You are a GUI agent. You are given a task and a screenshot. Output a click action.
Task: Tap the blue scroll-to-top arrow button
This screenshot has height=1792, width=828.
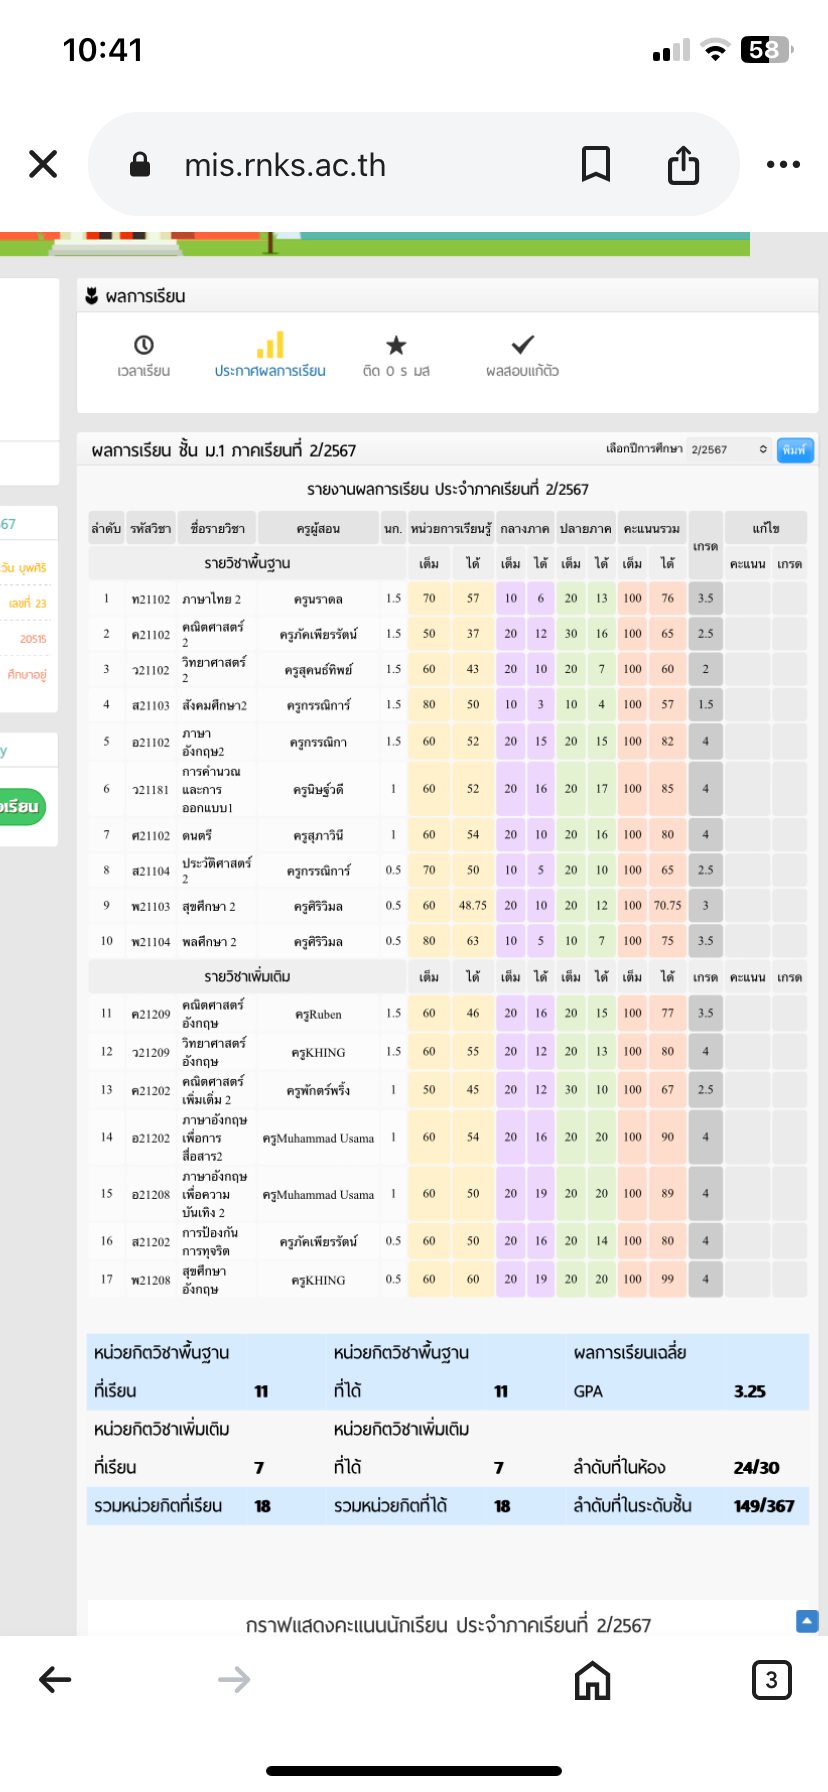coord(807,1621)
